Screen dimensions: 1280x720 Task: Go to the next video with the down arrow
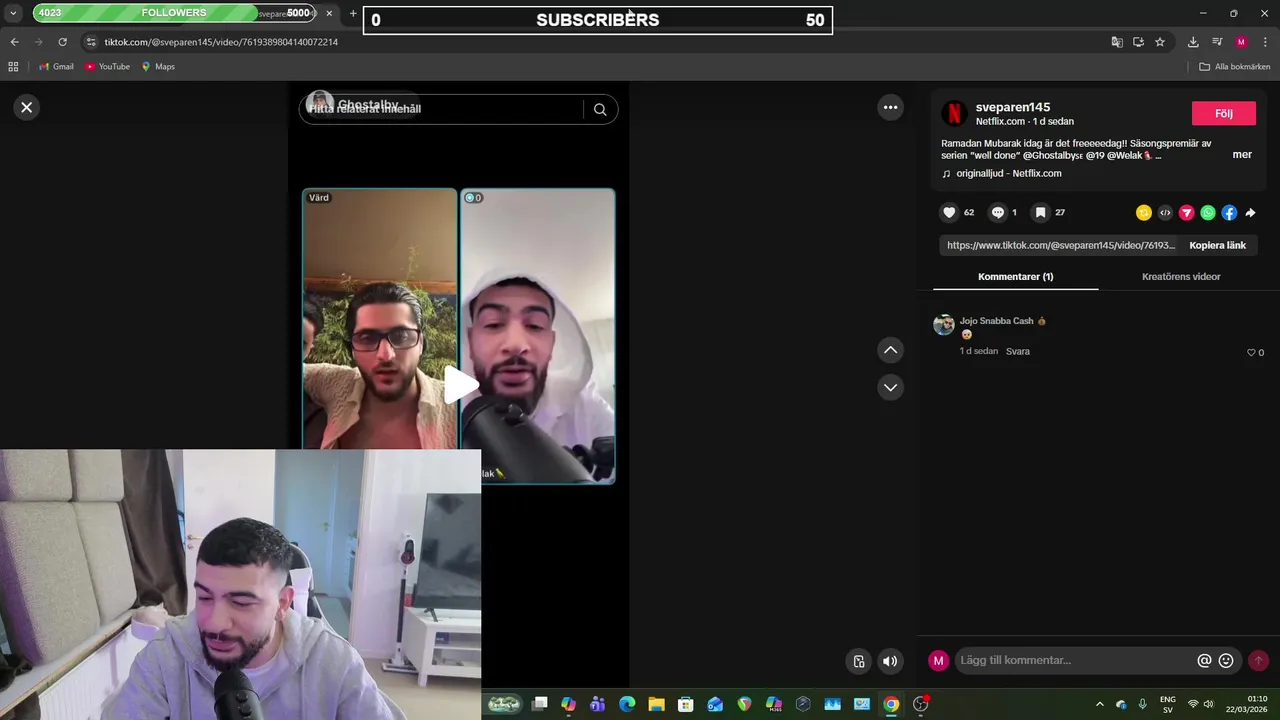890,387
